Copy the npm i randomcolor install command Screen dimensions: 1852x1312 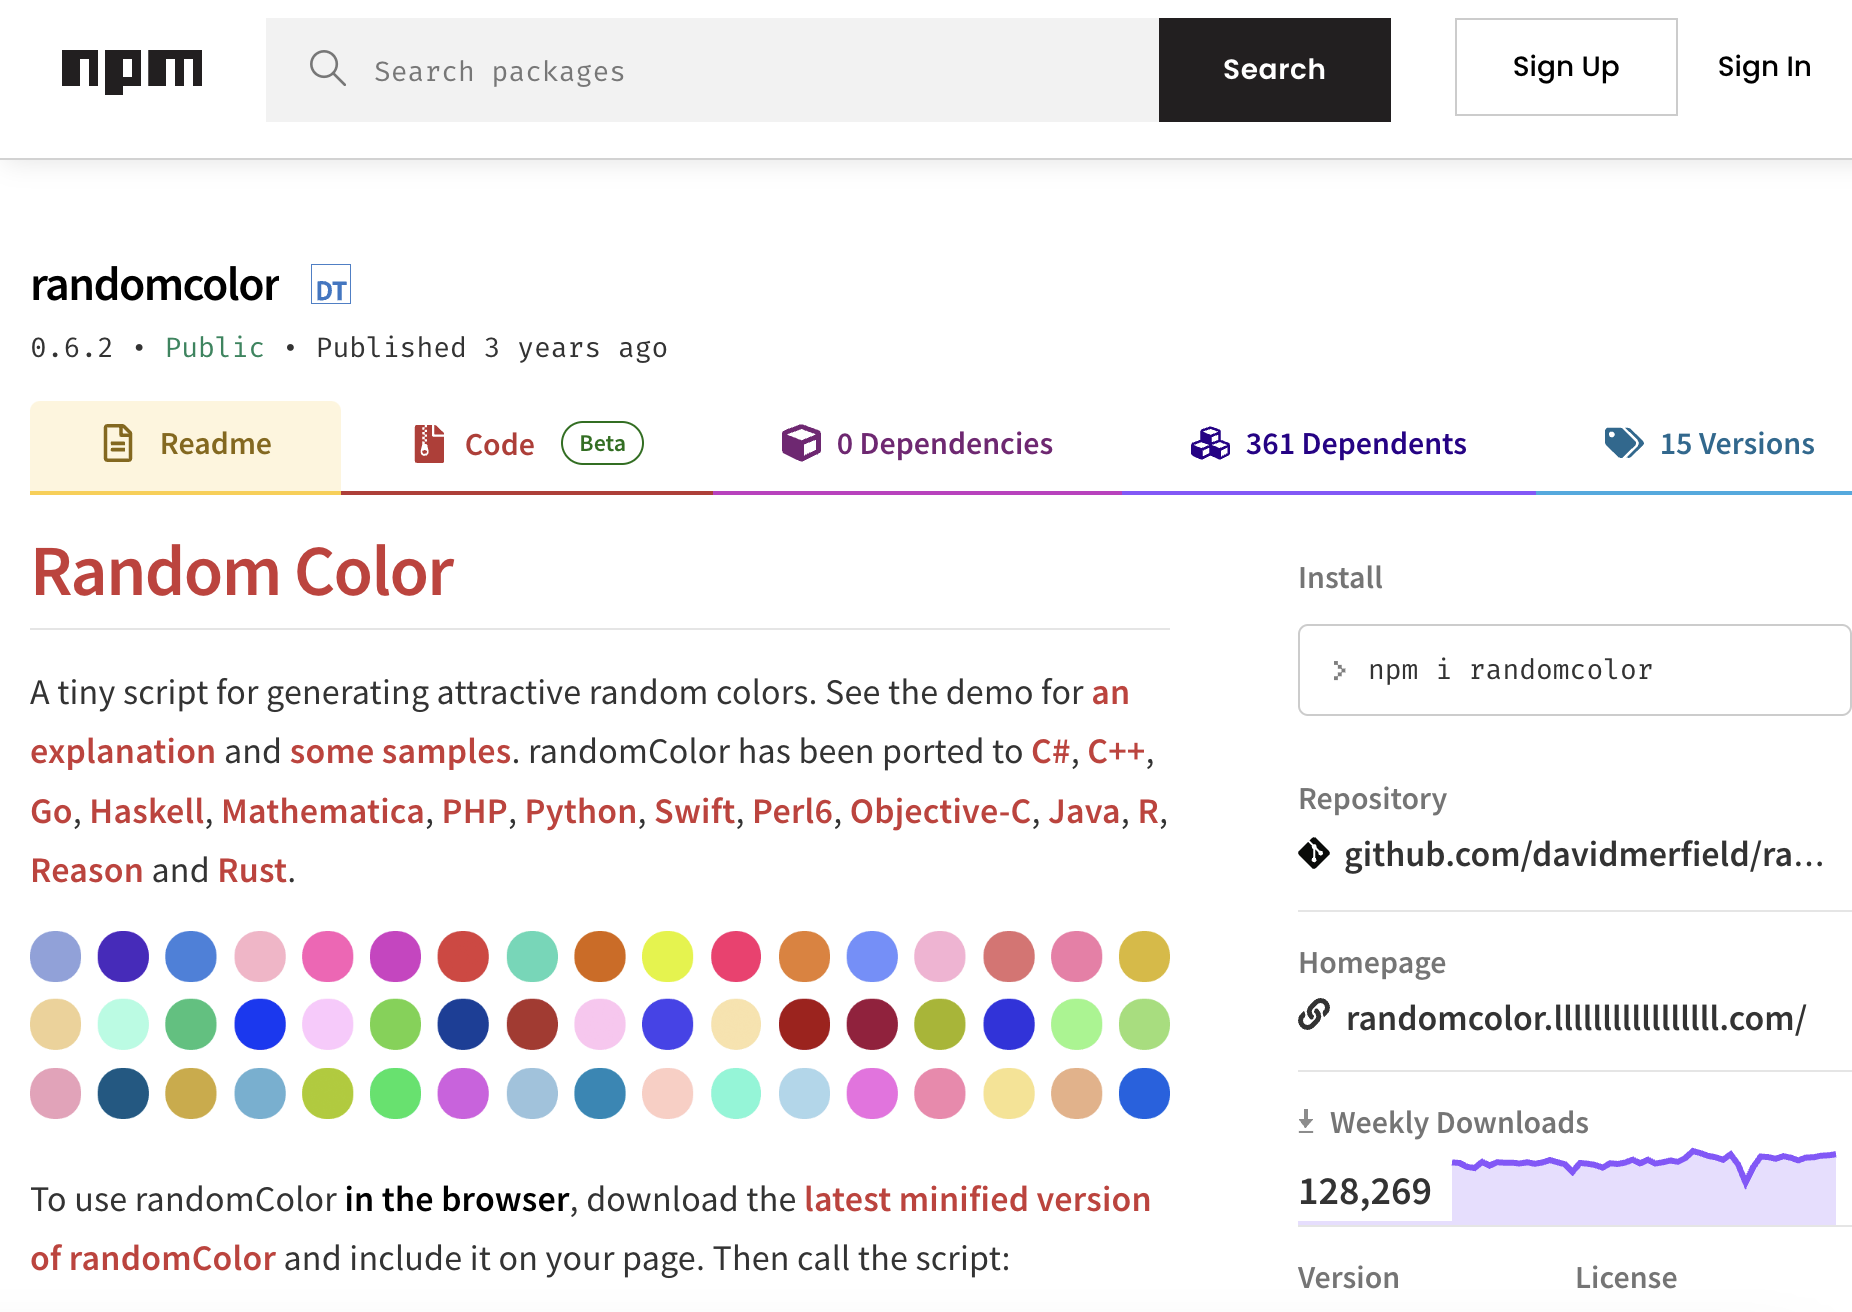(1574, 670)
